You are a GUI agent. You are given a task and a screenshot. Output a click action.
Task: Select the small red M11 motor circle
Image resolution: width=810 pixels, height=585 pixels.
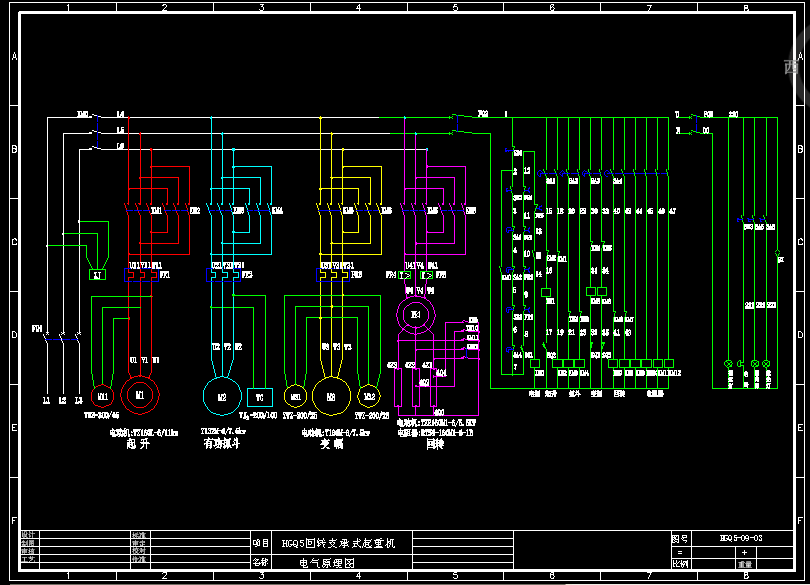[102, 396]
